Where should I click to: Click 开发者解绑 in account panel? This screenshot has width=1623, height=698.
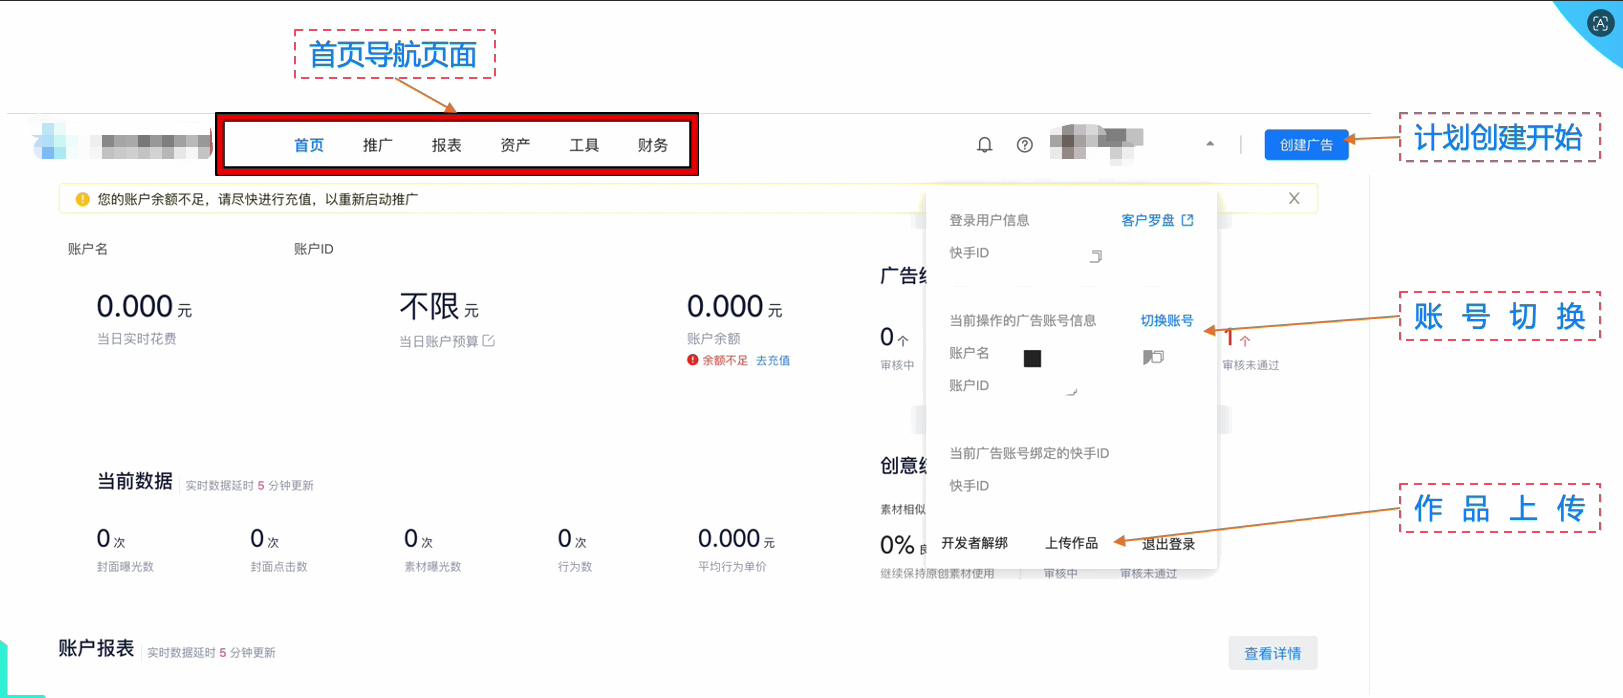[974, 543]
